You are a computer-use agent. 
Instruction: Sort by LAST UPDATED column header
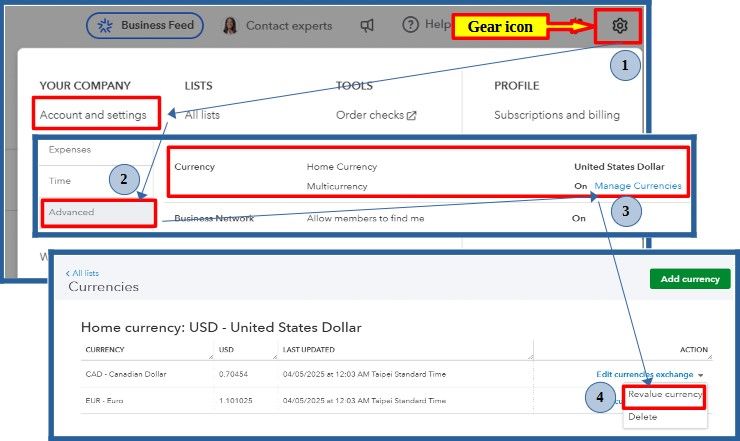pos(309,349)
